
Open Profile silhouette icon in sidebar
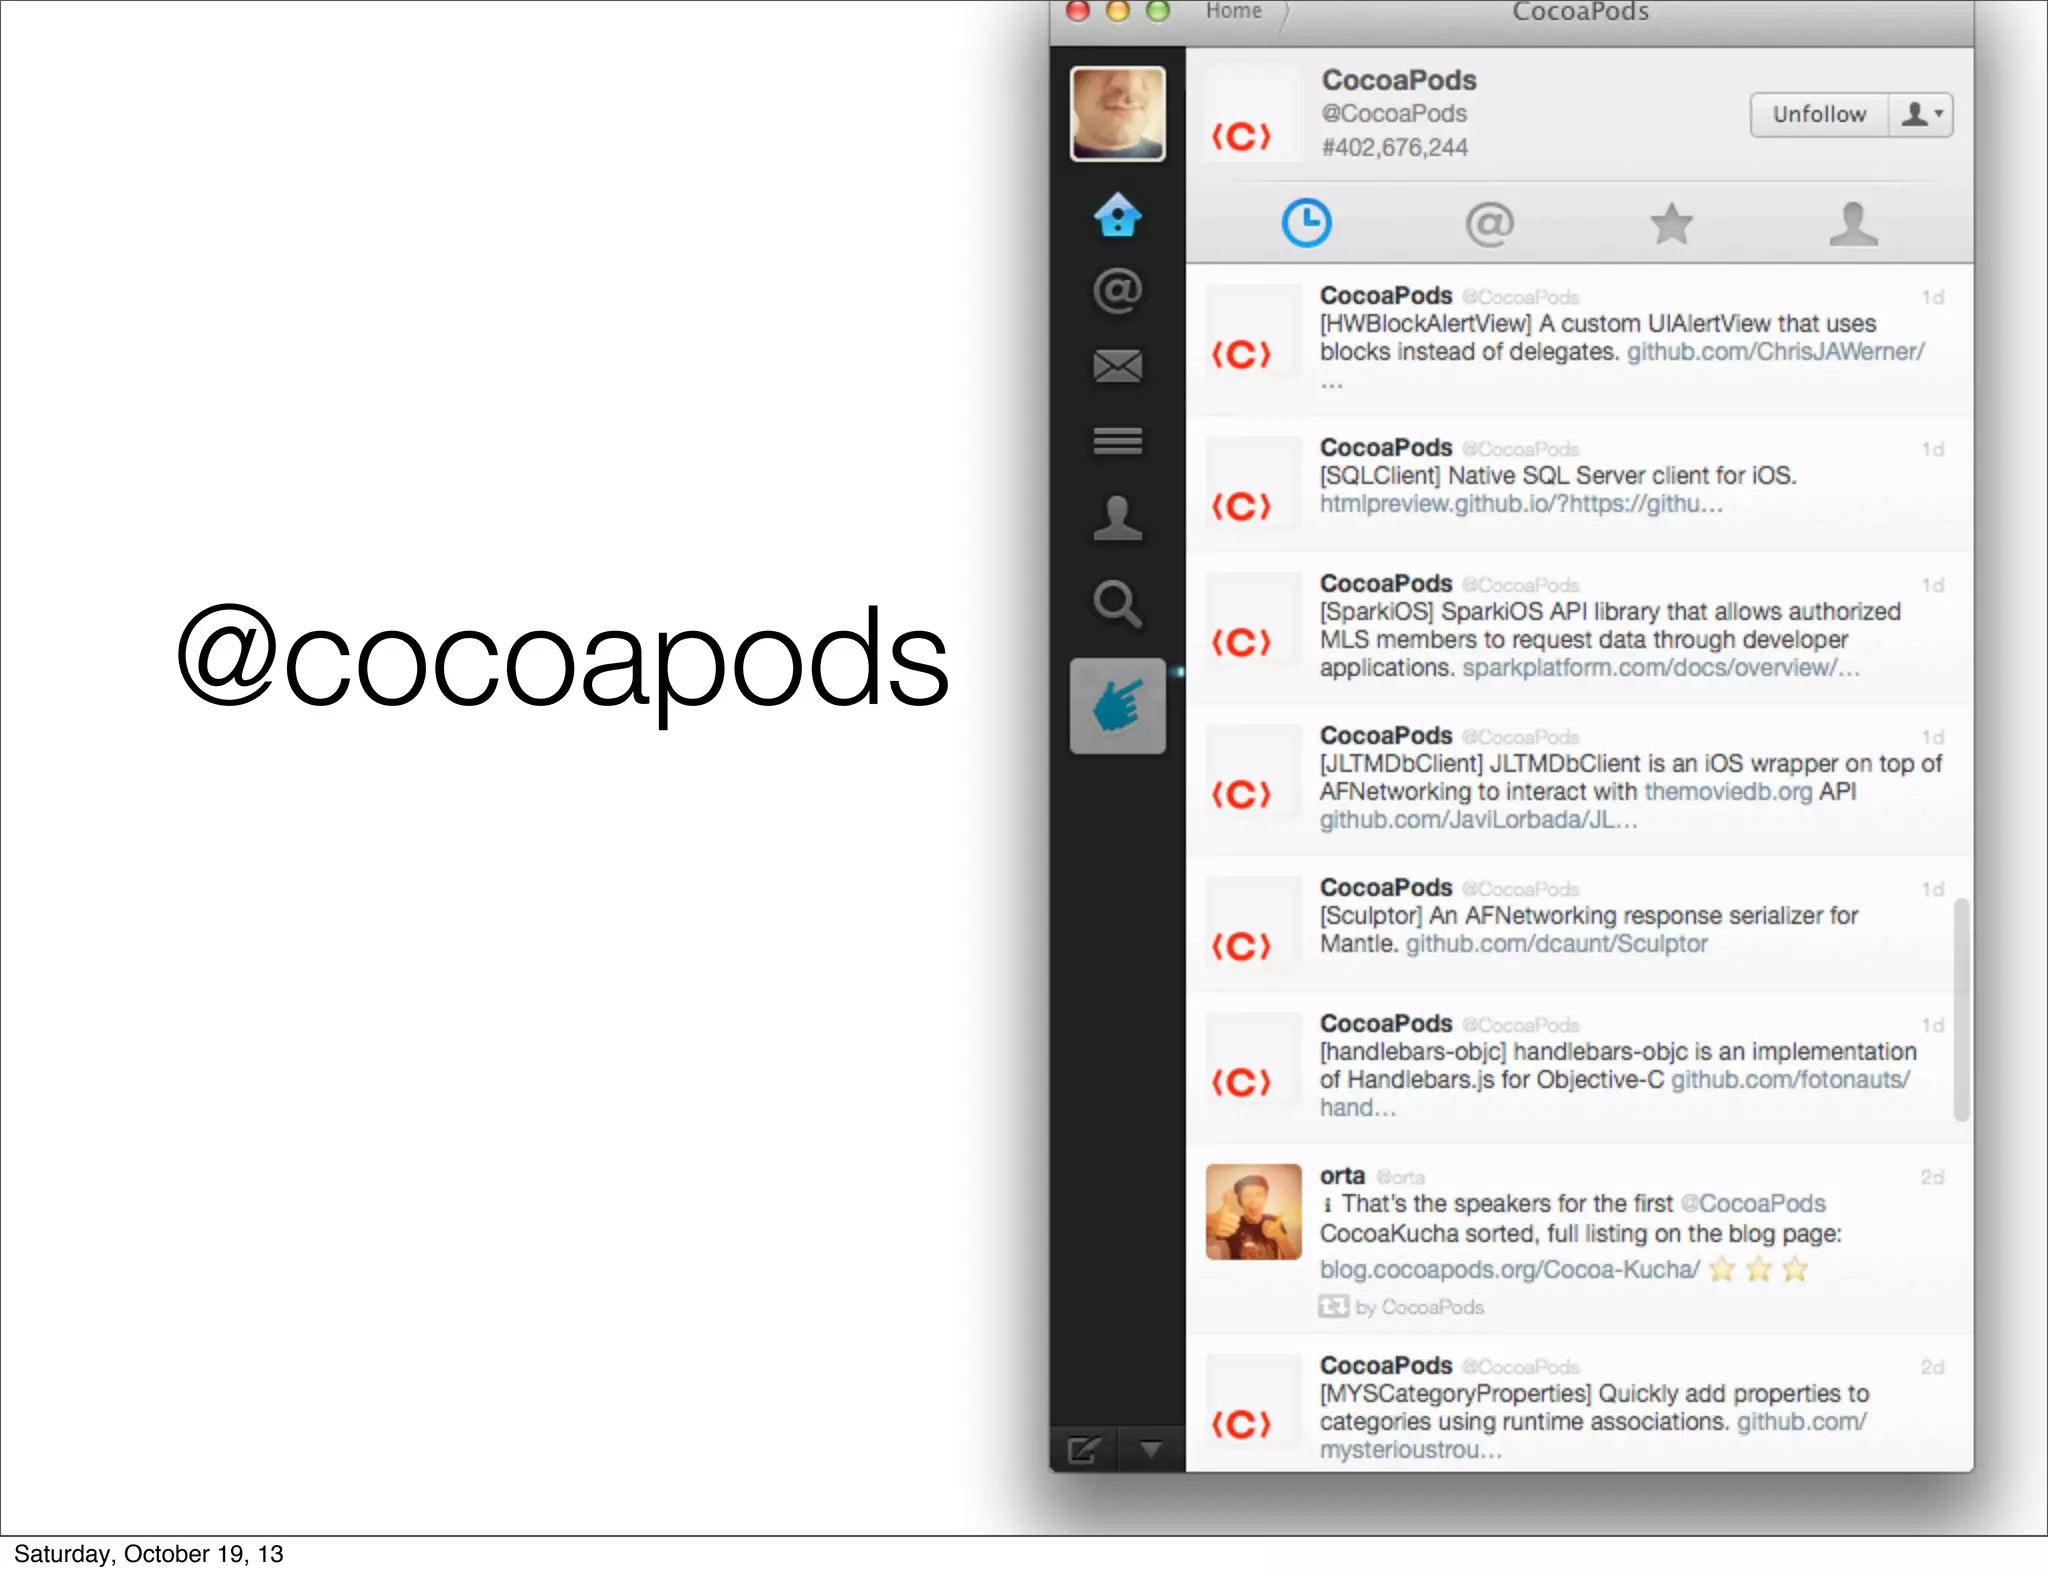pos(1117,518)
